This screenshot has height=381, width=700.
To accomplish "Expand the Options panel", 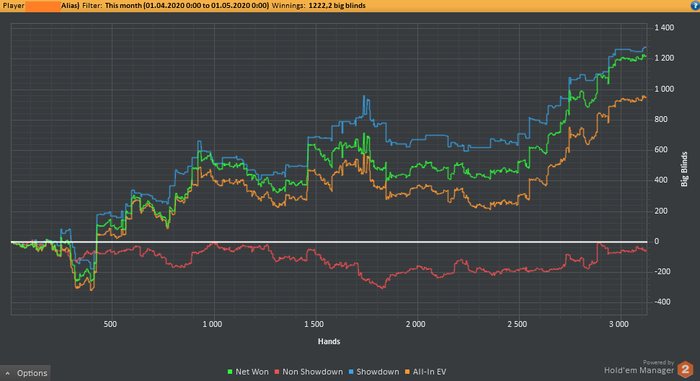I will [25, 373].
